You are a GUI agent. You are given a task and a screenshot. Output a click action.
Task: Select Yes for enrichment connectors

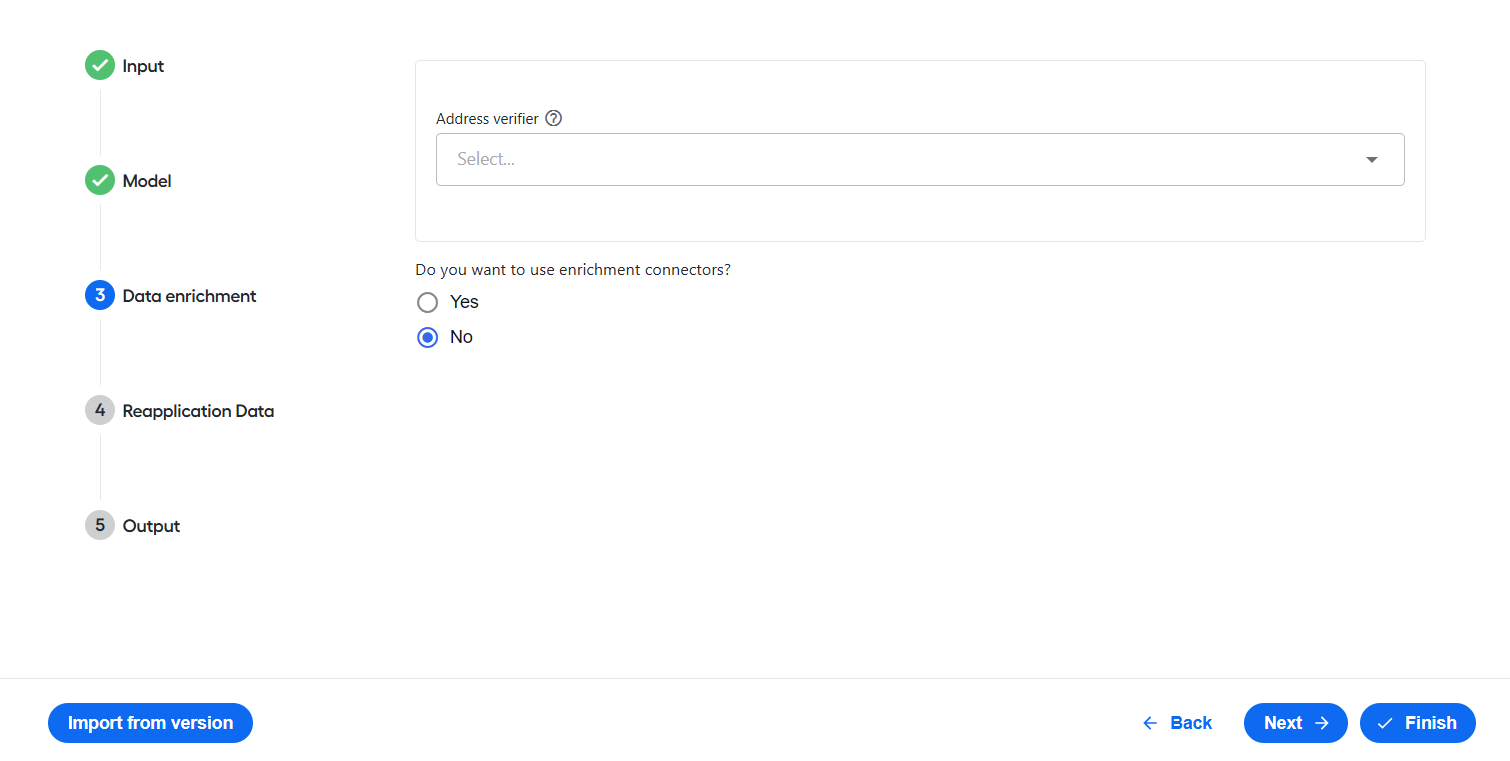pos(428,302)
